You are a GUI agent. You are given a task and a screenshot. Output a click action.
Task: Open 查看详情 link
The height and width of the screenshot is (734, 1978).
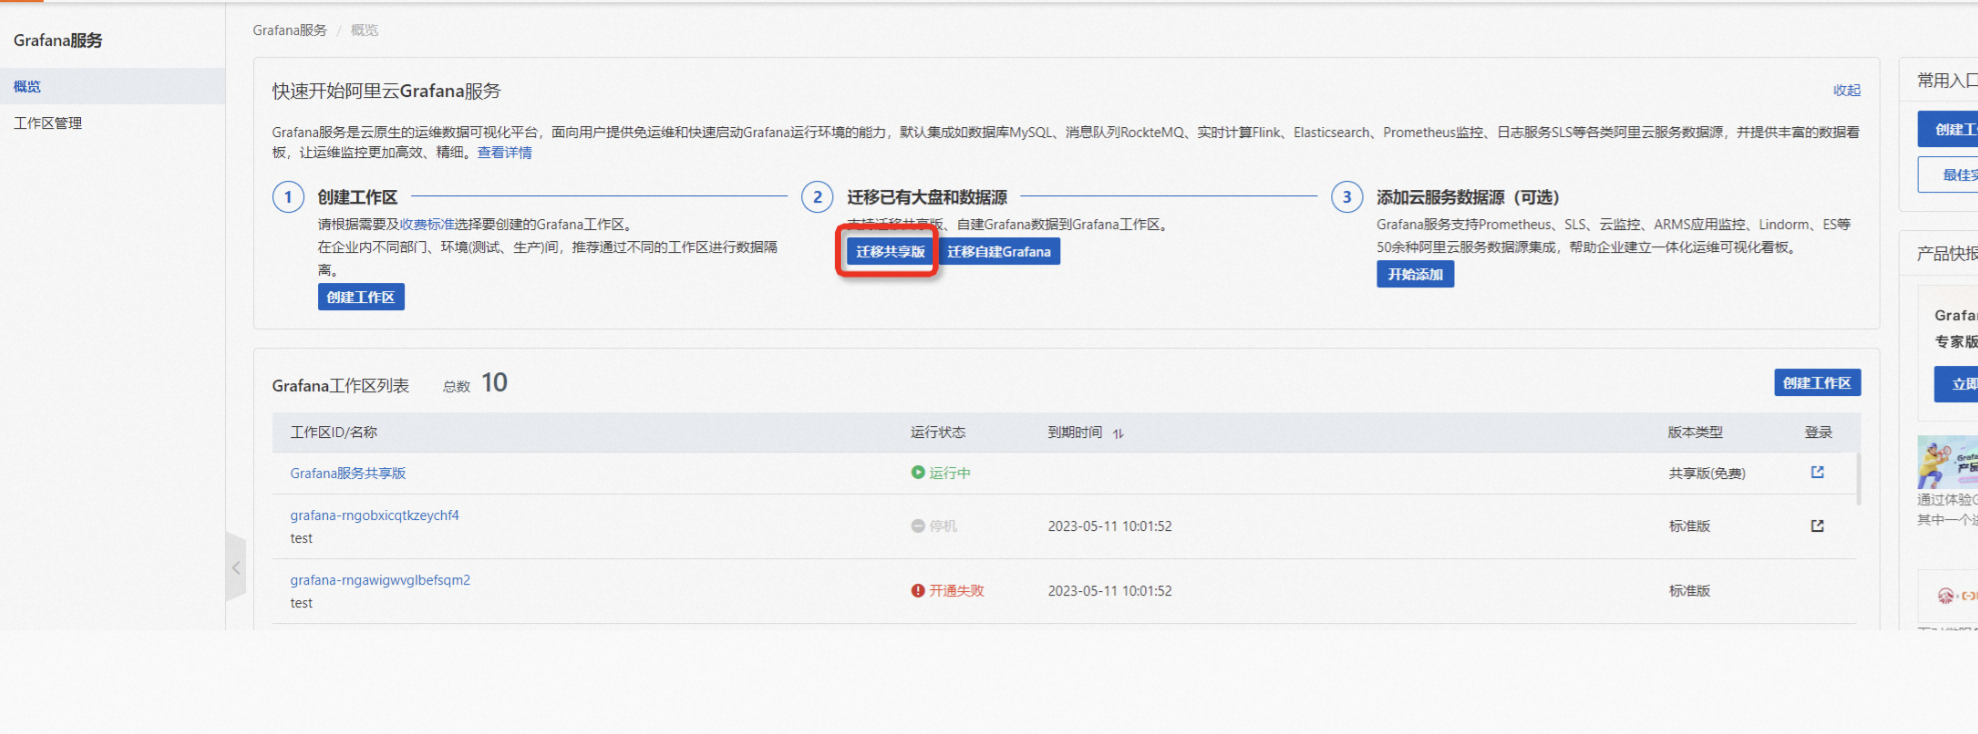504,152
